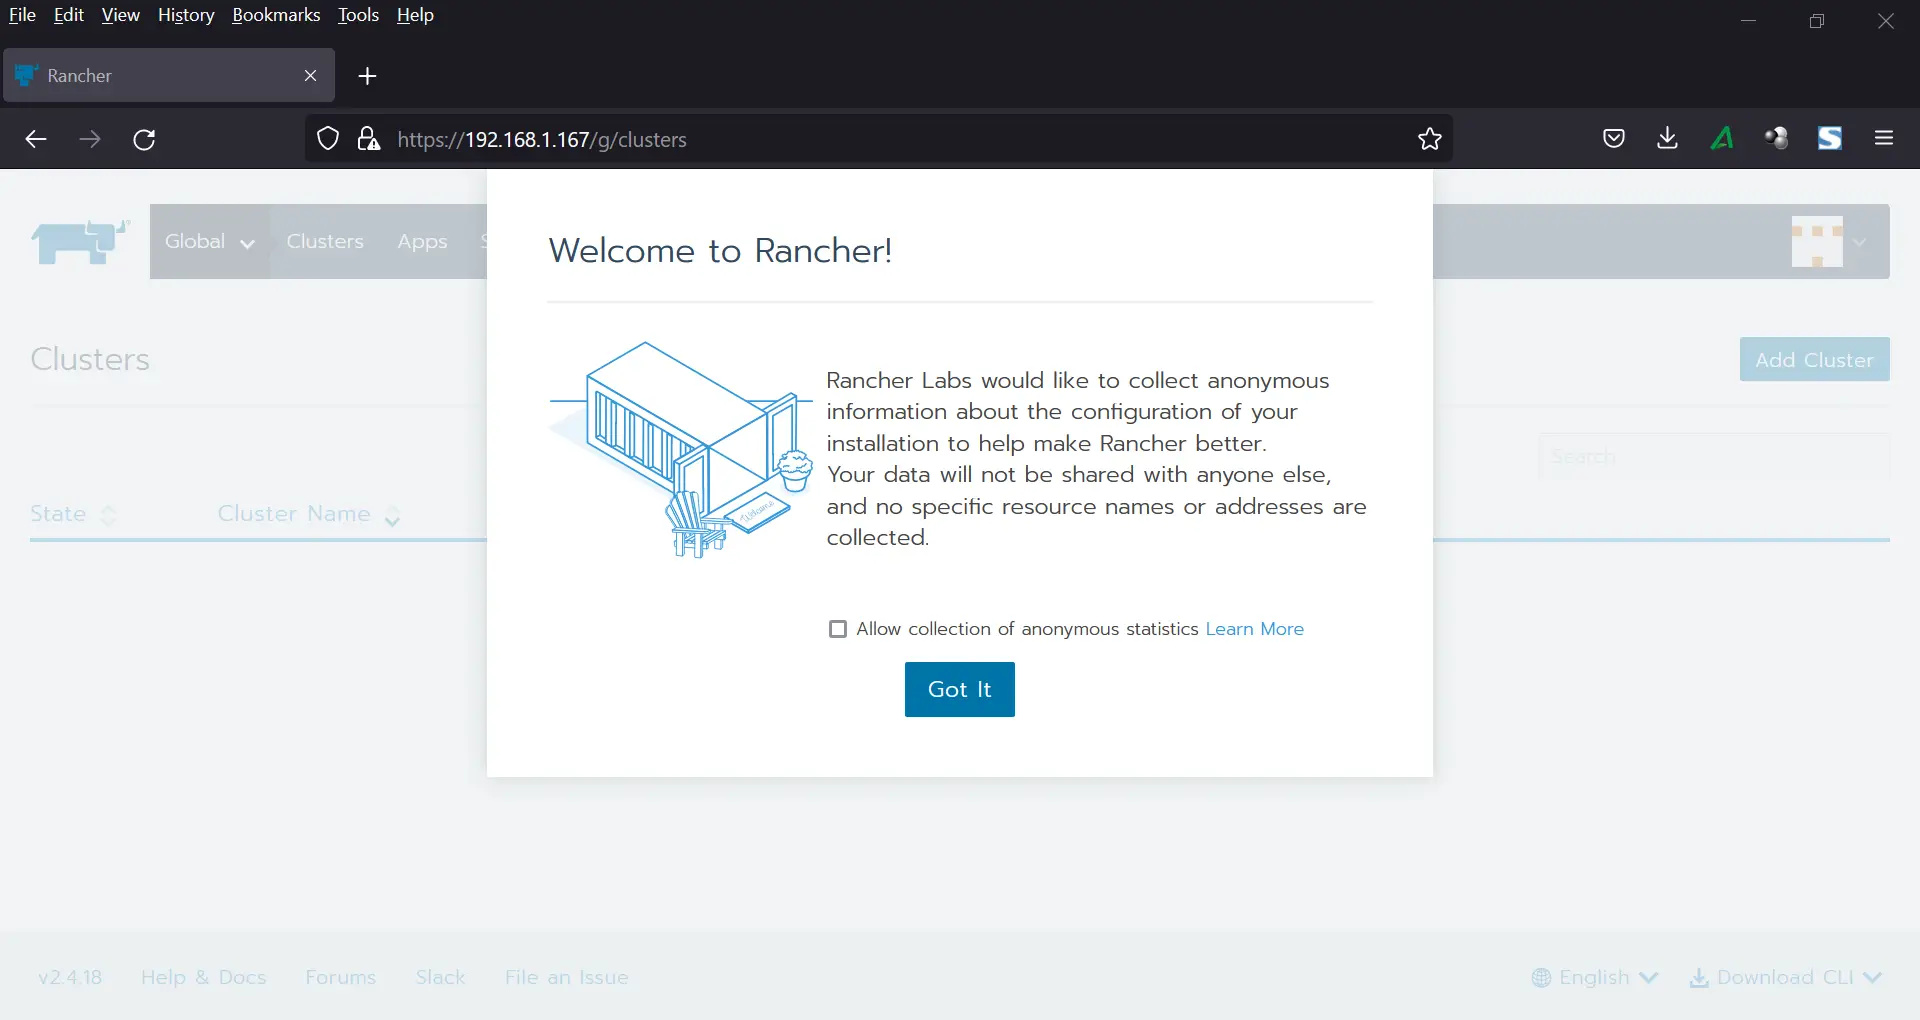The width and height of the screenshot is (1920, 1020).
Task: Focus the clusters Search field
Action: [x=1714, y=456]
